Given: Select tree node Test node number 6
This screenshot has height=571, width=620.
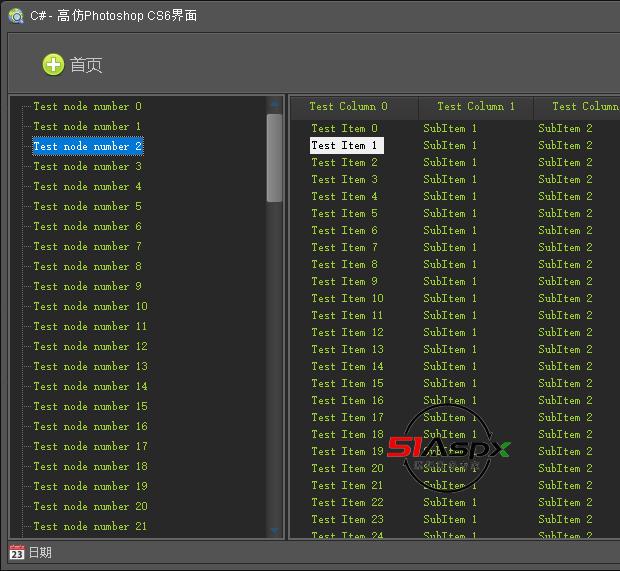Looking at the screenshot, I should tap(87, 227).
